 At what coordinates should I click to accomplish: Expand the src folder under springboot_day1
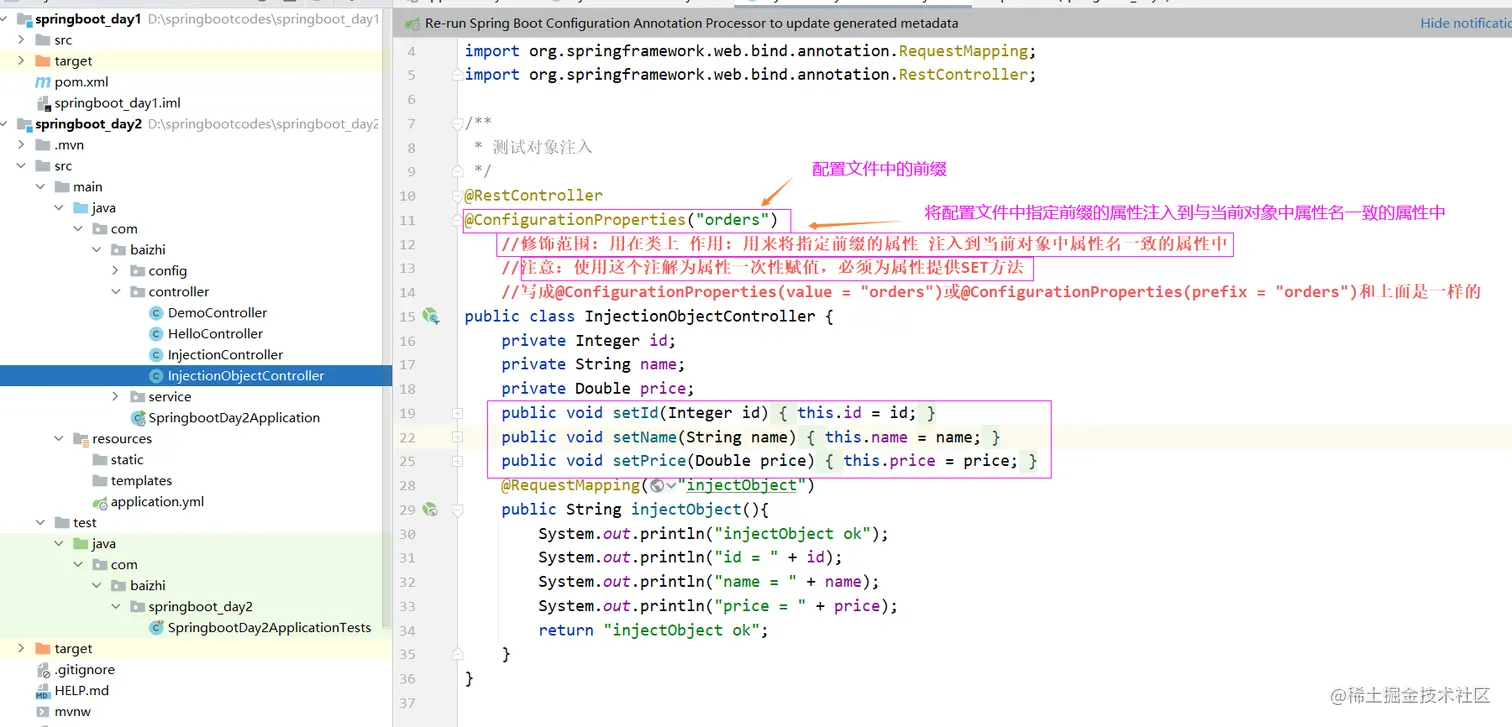click(x=22, y=40)
